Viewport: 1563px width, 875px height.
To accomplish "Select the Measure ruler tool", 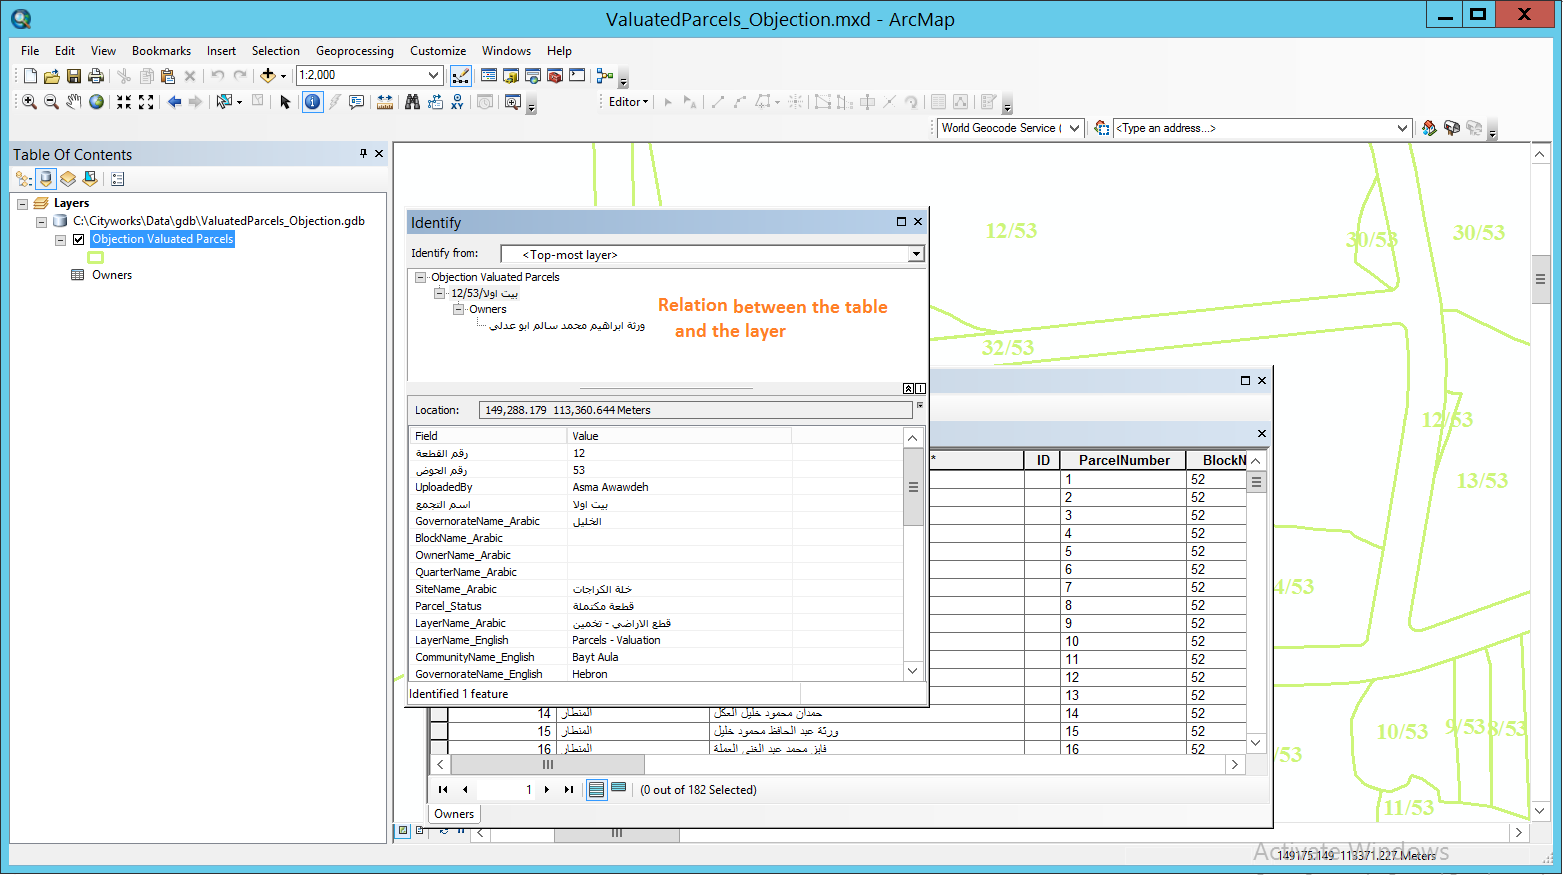I will (385, 102).
